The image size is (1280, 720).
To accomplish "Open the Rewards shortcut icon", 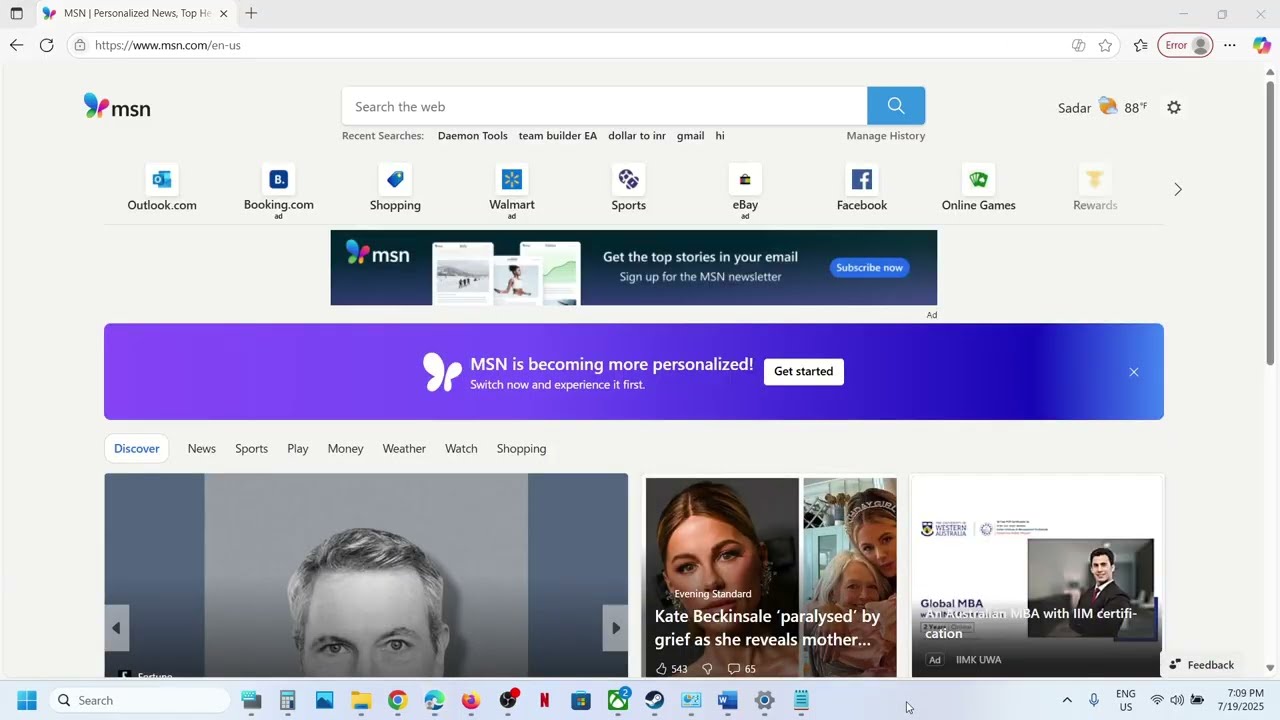I will (1095, 179).
